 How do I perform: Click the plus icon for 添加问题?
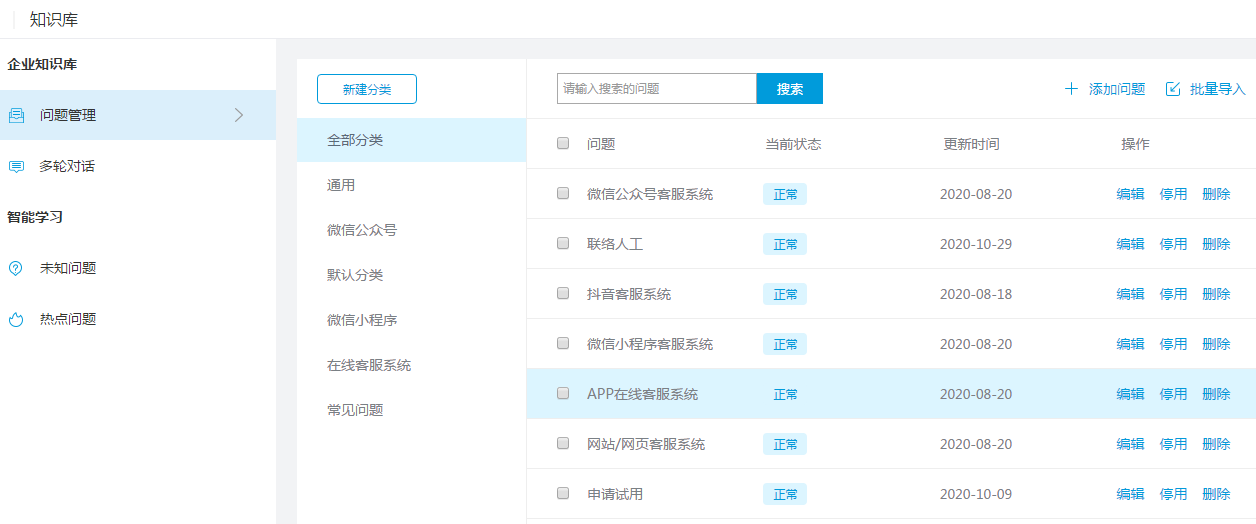1071,89
